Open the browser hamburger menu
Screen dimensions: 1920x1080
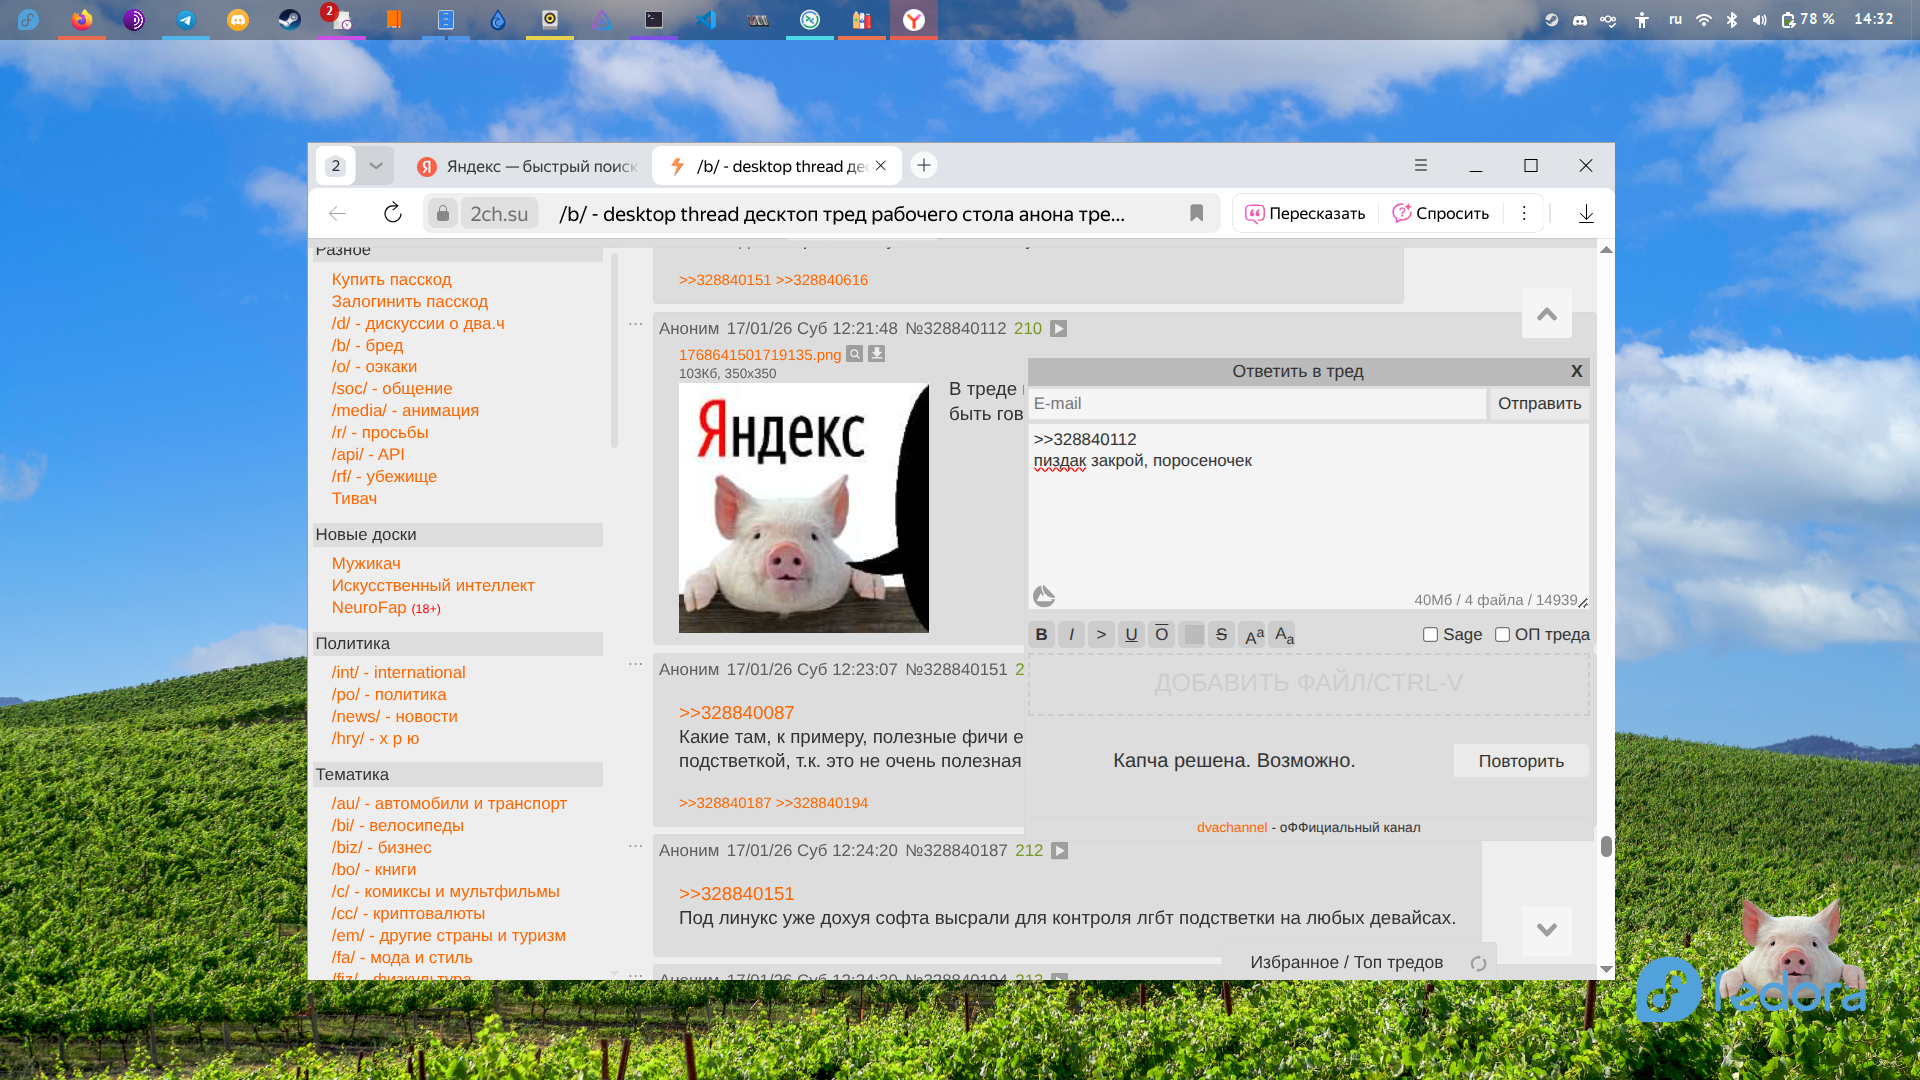[x=1420, y=165]
